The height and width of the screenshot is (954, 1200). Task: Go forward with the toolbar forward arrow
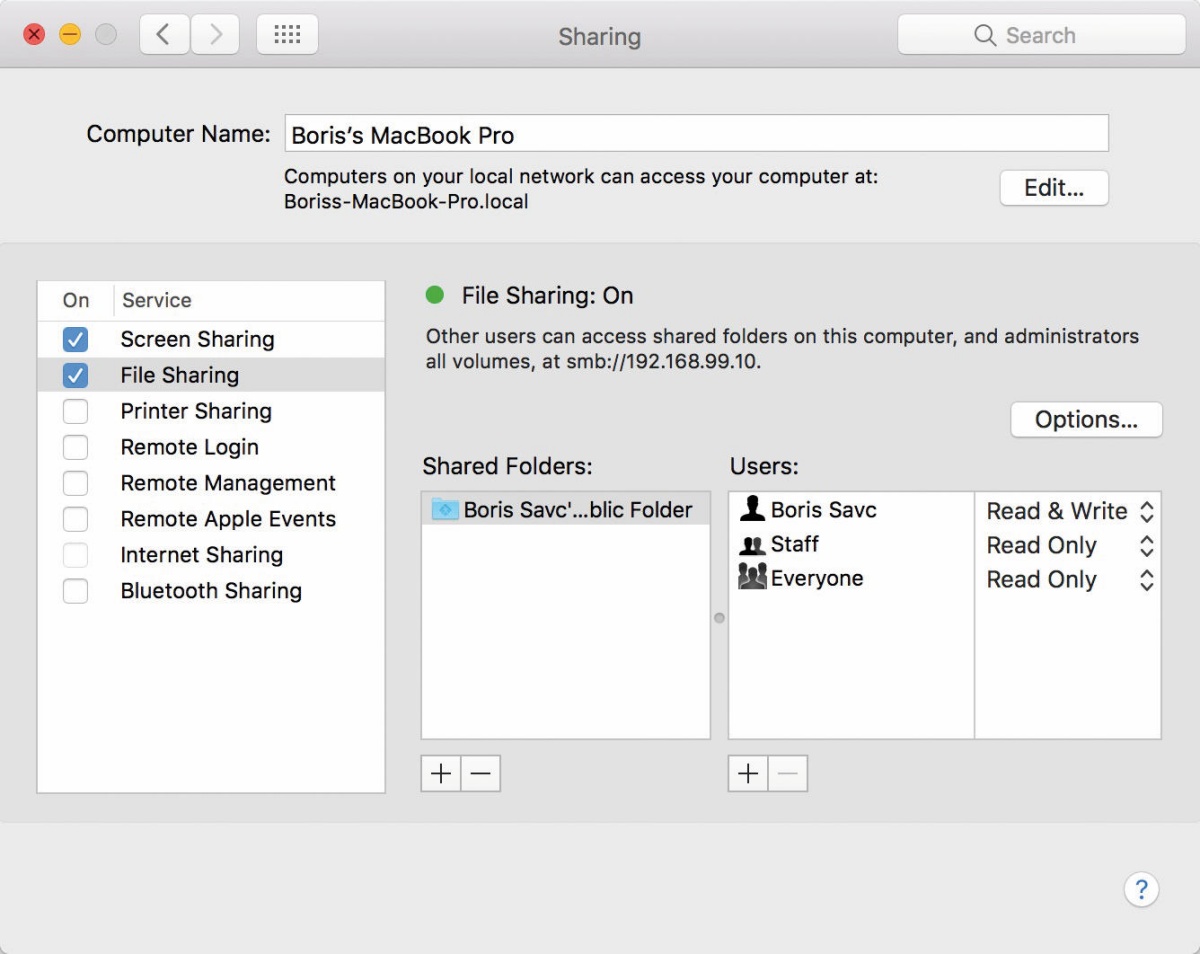click(x=215, y=35)
